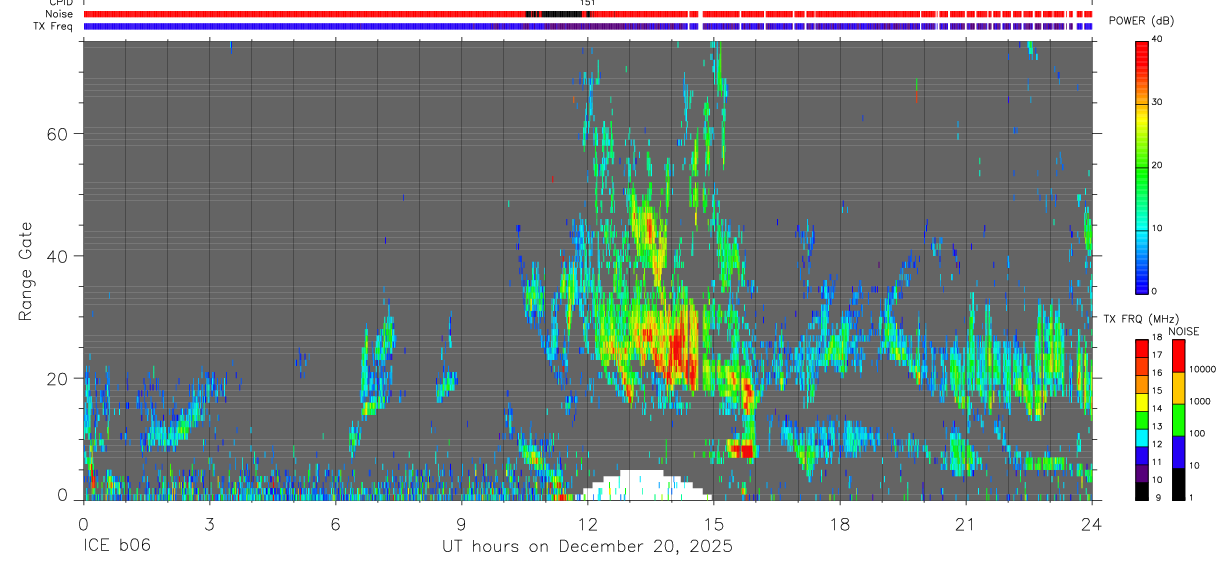This screenshot has width=1228, height=567.
Task: Select the "20" tick label on the Range Gate axis
Action: pos(59,378)
